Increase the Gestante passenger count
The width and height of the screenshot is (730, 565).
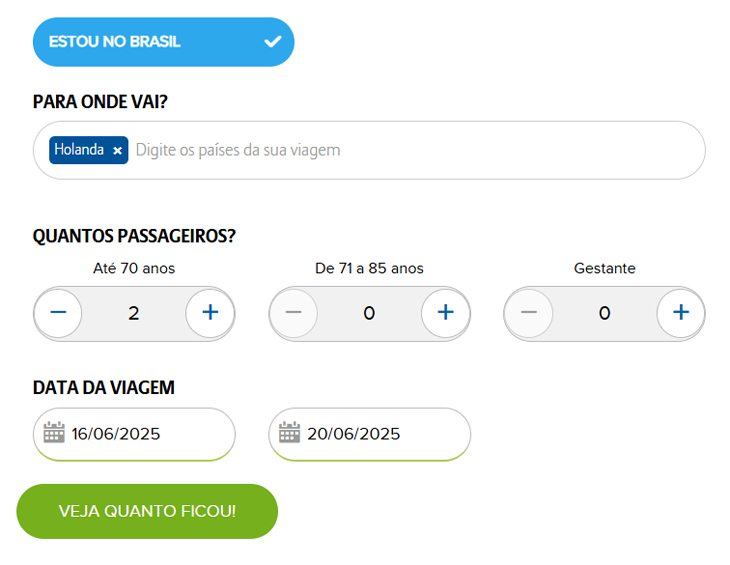tap(681, 313)
